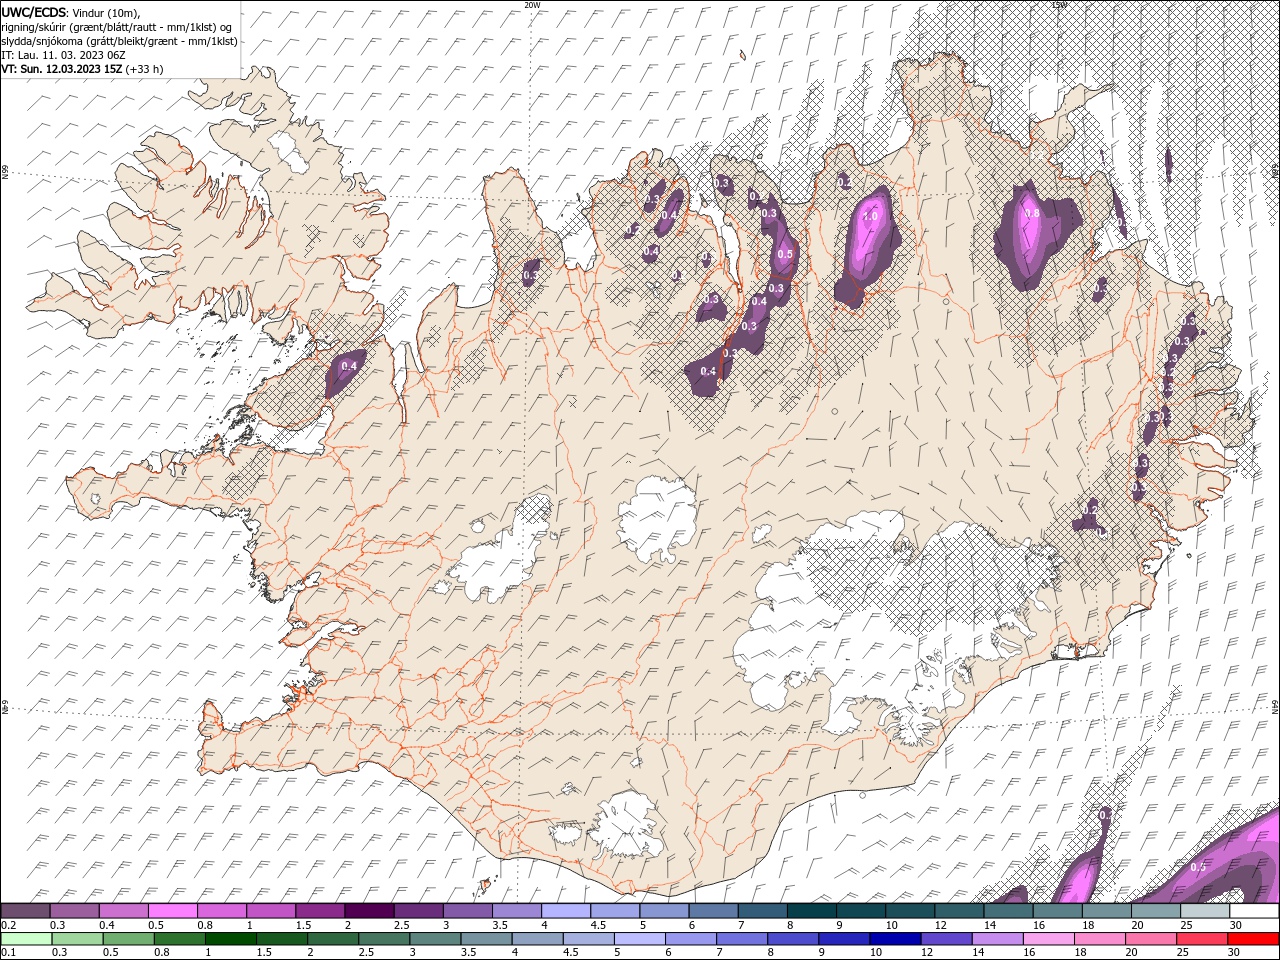Pick the dark teal swatch labeled 8 in the purple row
The image size is (1280, 960).
pyautogui.click(x=810, y=911)
